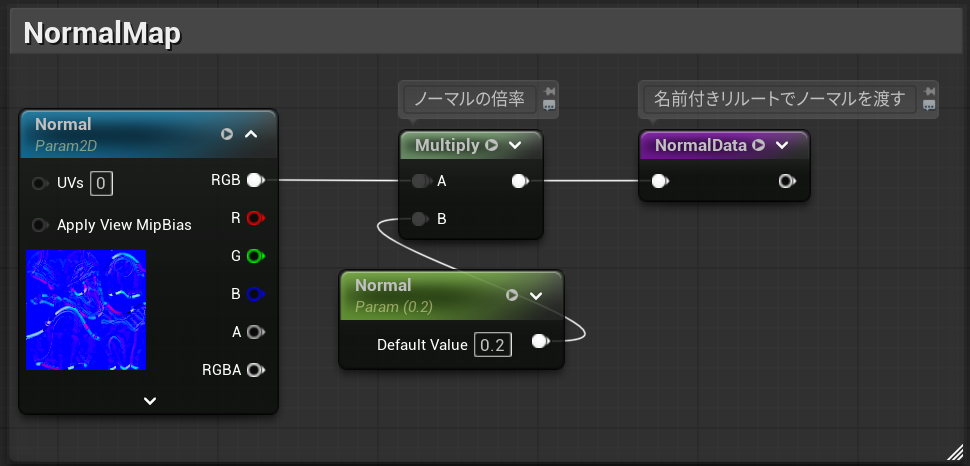The image size is (970, 466).
Task: Click Multiply node's output pin
Action: pyautogui.click(x=520, y=181)
